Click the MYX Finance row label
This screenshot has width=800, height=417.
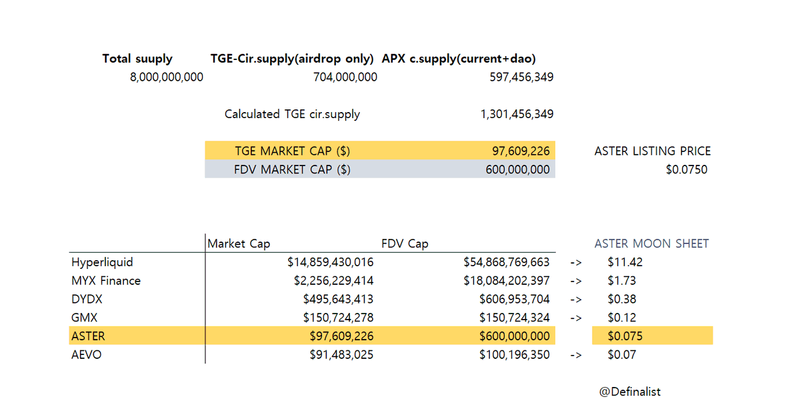tap(106, 281)
